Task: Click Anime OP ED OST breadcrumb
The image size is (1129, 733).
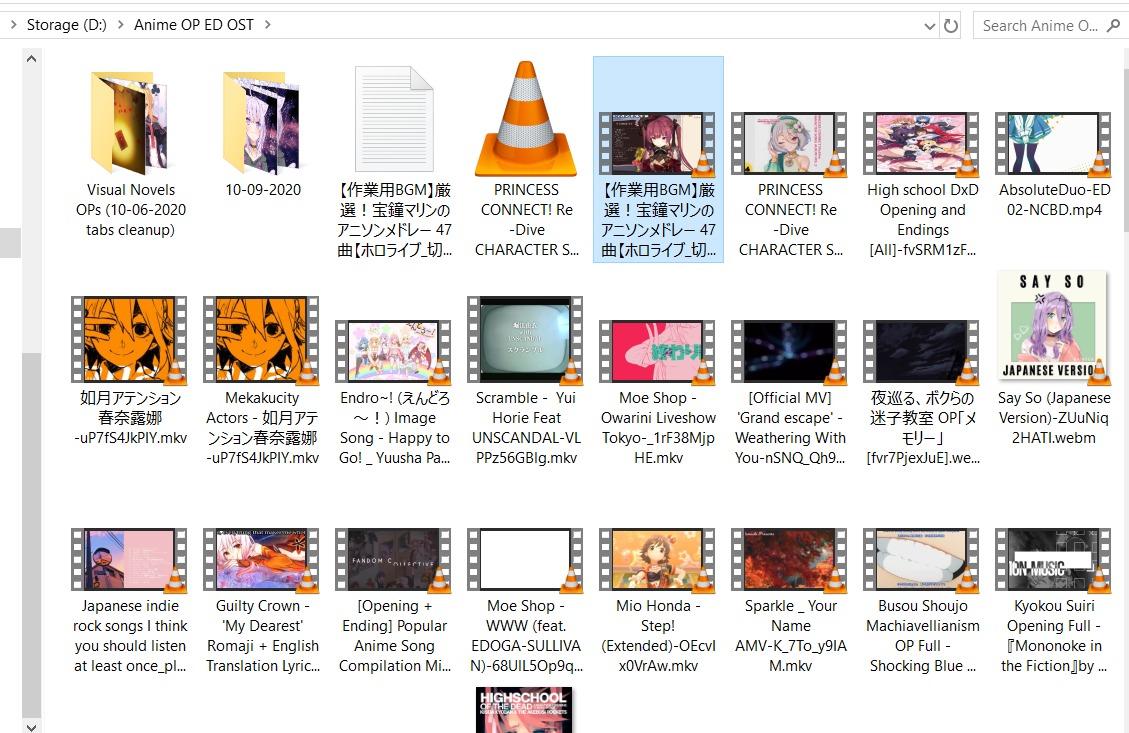Action: click(194, 24)
